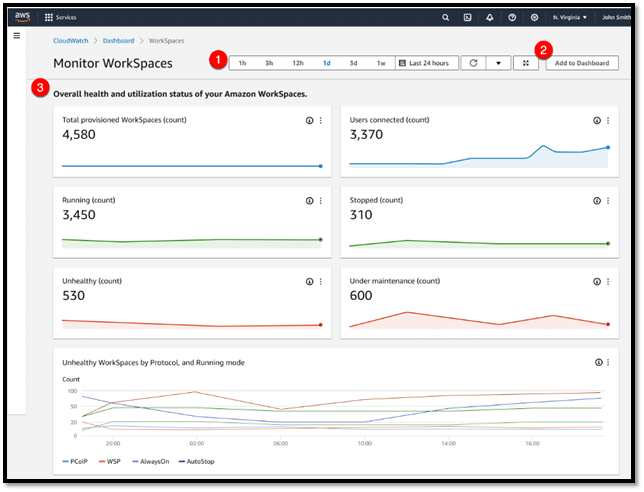The width and height of the screenshot is (644, 492).
Task: Click the Services label in top bar
Action: pyautogui.click(x=66, y=17)
